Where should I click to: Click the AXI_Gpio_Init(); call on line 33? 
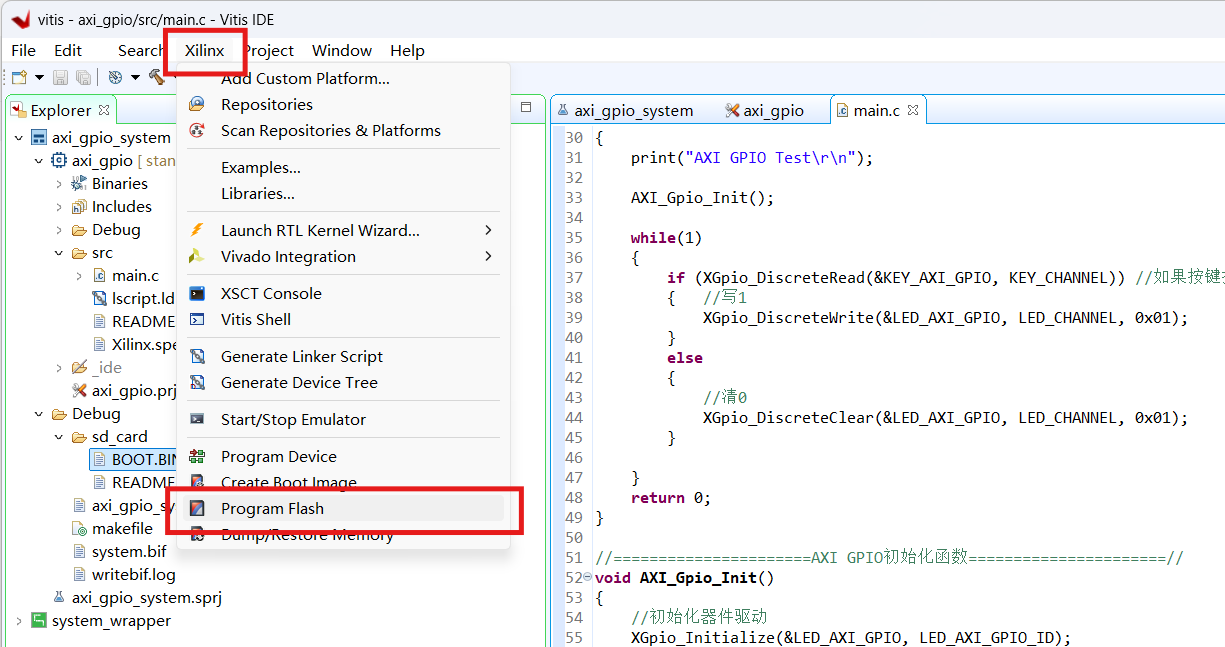click(x=702, y=198)
